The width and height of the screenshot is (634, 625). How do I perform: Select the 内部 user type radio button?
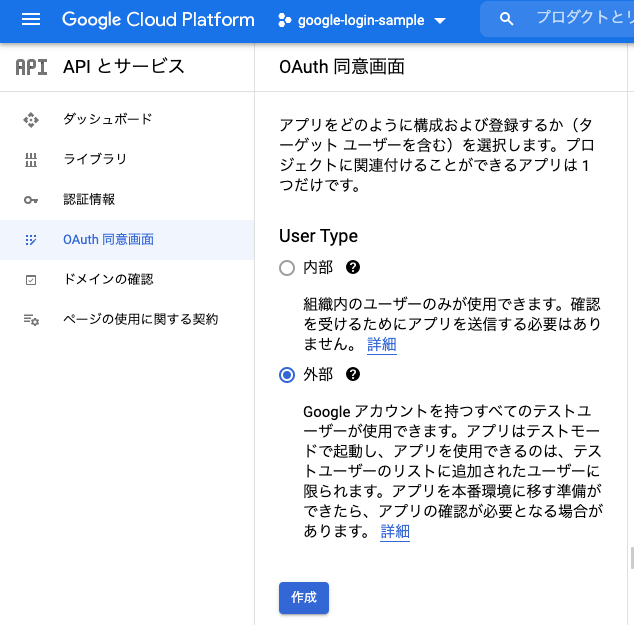click(287, 268)
